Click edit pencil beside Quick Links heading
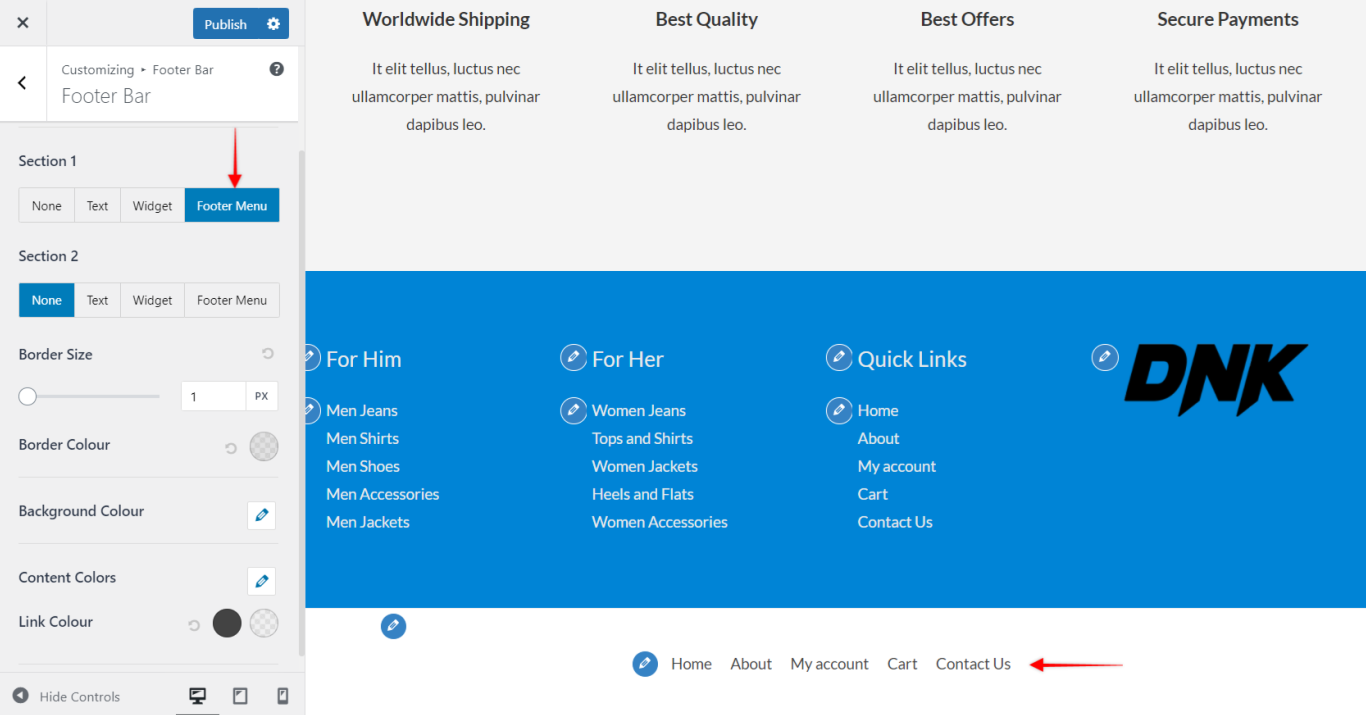The height and width of the screenshot is (715, 1366). (x=839, y=357)
